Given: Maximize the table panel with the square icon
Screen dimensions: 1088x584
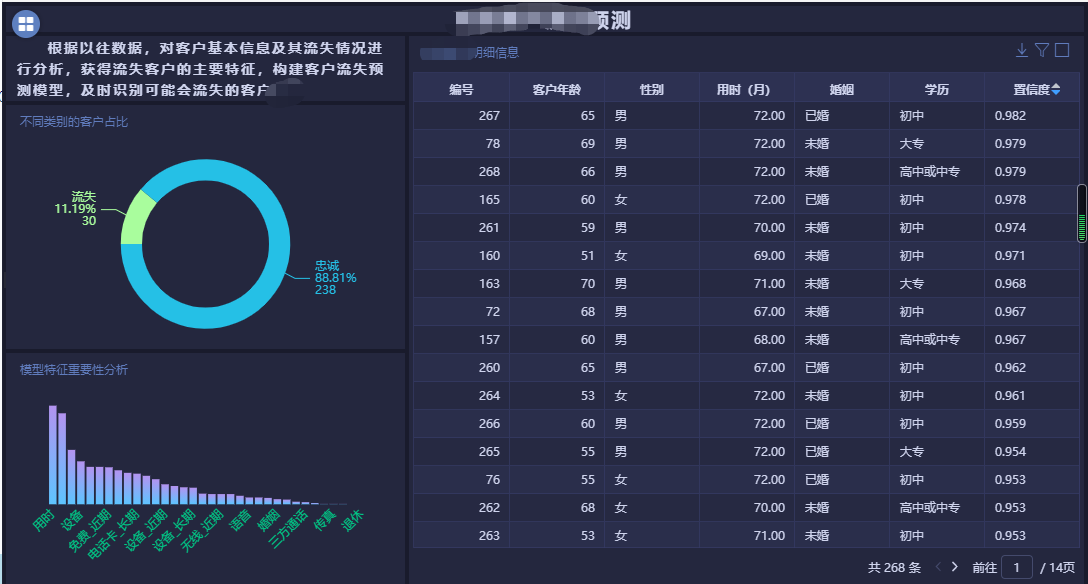Looking at the screenshot, I should tap(1062, 50).
